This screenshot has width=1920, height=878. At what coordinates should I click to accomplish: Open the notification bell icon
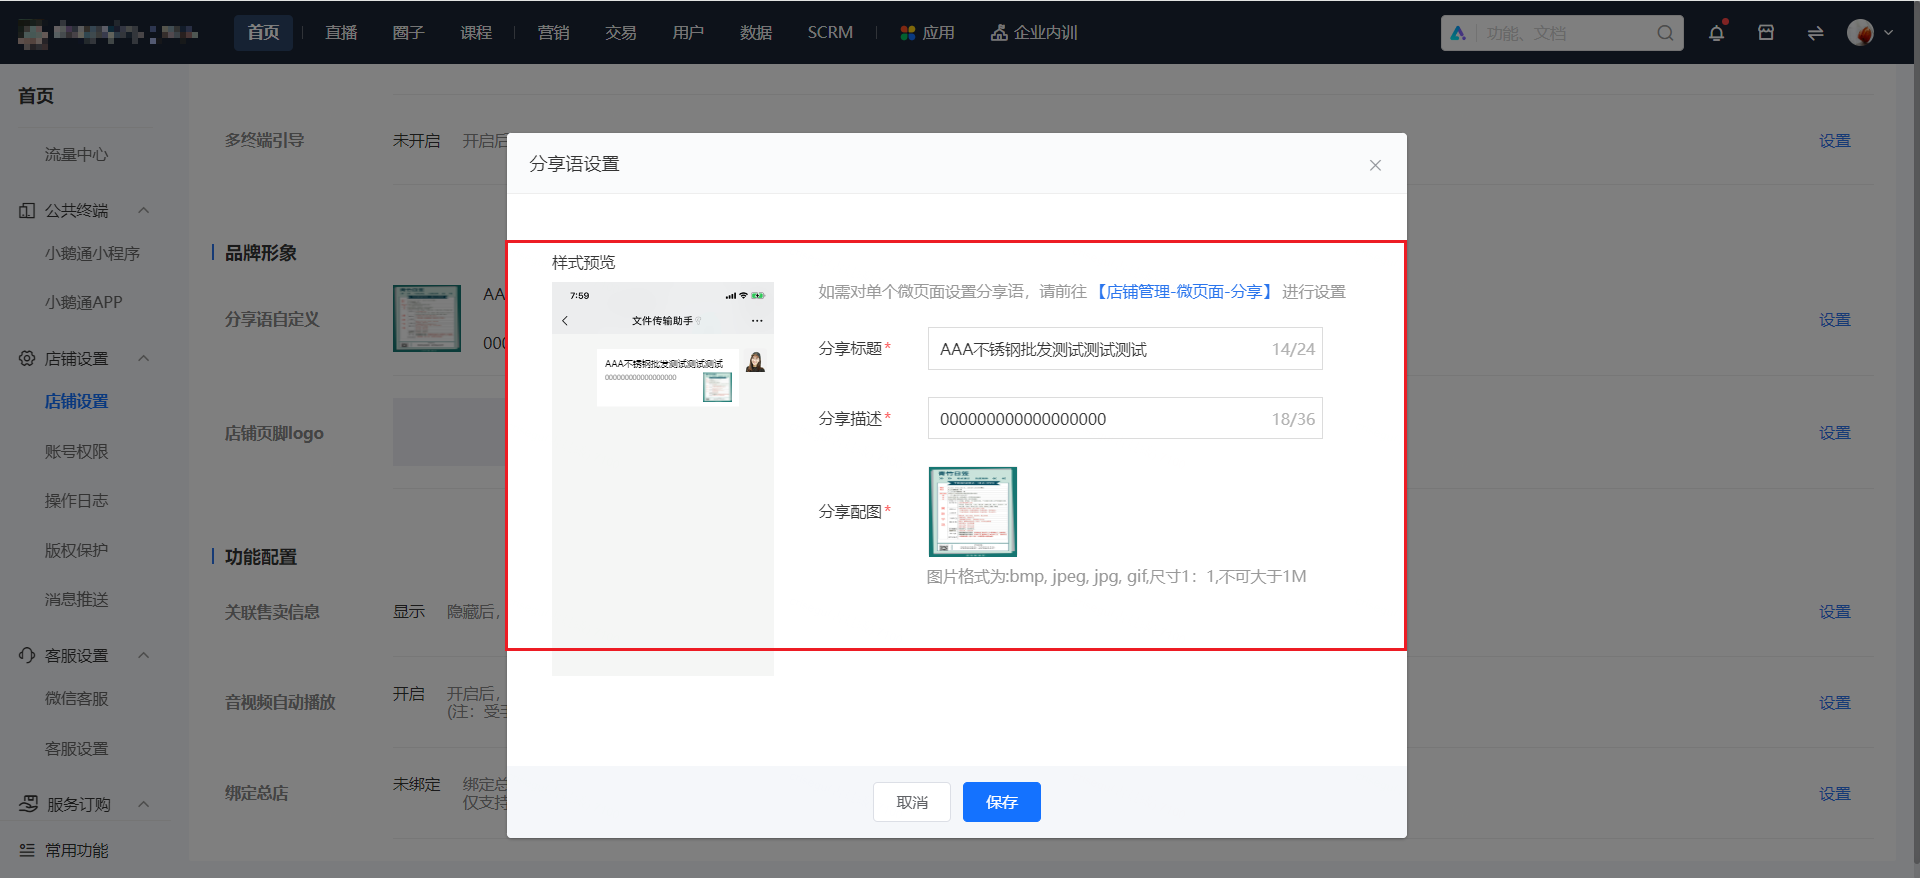click(1716, 33)
